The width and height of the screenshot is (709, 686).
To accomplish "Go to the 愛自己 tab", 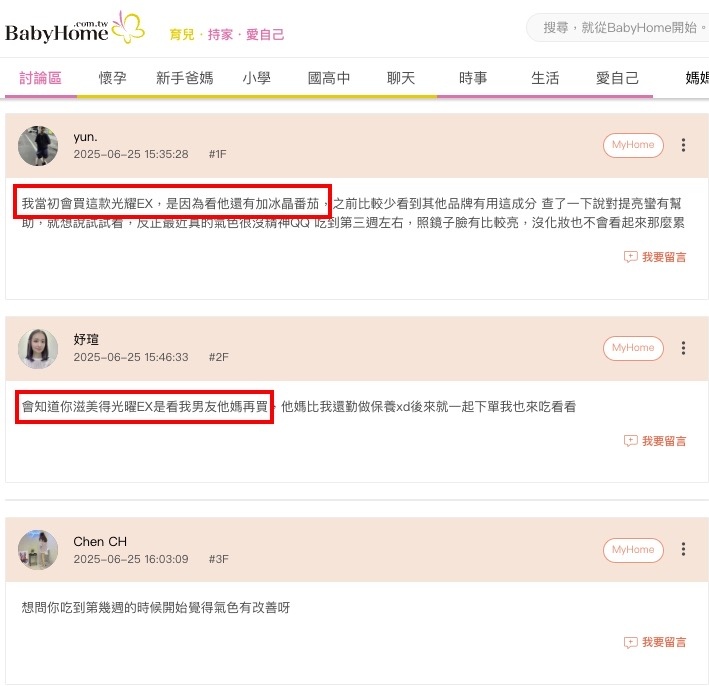I will 617,78.
